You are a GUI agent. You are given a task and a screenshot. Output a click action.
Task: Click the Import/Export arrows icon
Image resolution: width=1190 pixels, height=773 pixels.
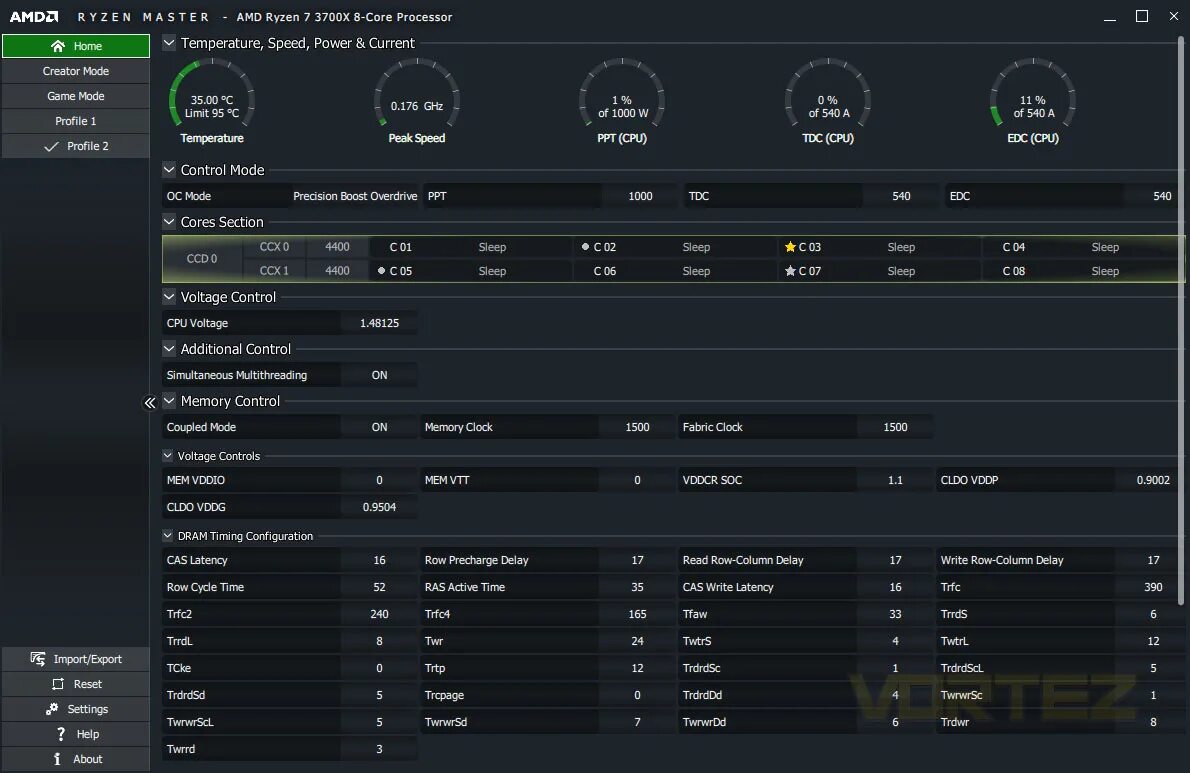coord(38,658)
